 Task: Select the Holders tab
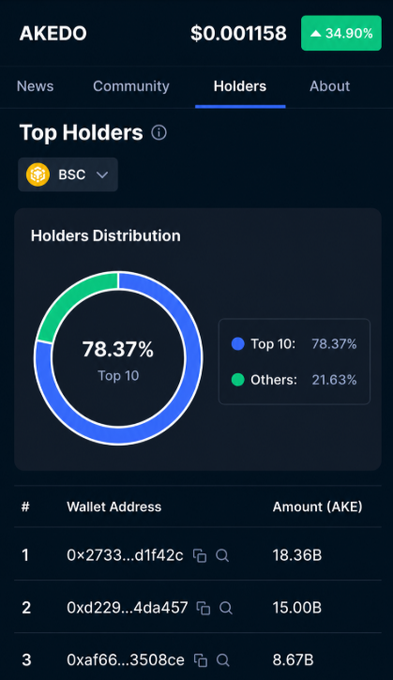point(240,86)
